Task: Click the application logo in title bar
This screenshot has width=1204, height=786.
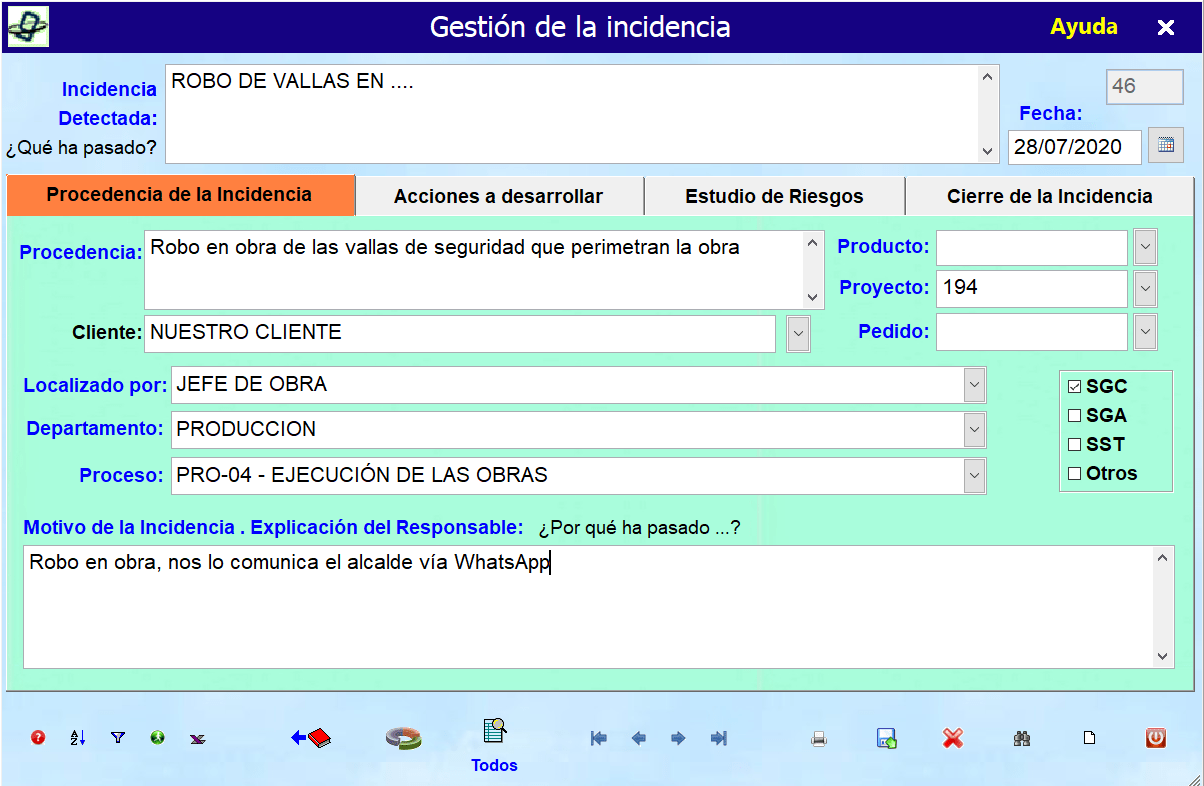Action: [x=27, y=26]
